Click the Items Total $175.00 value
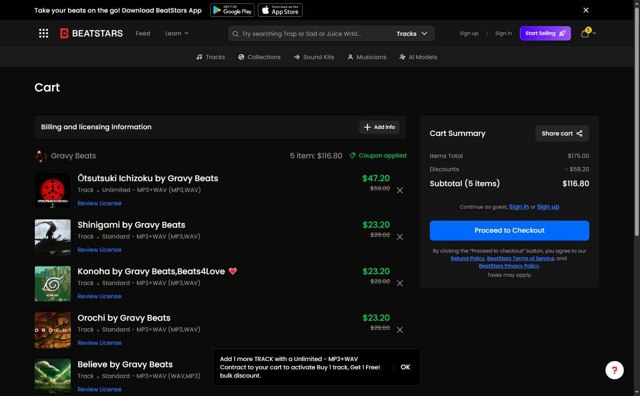The width and height of the screenshot is (640, 396). click(578, 156)
